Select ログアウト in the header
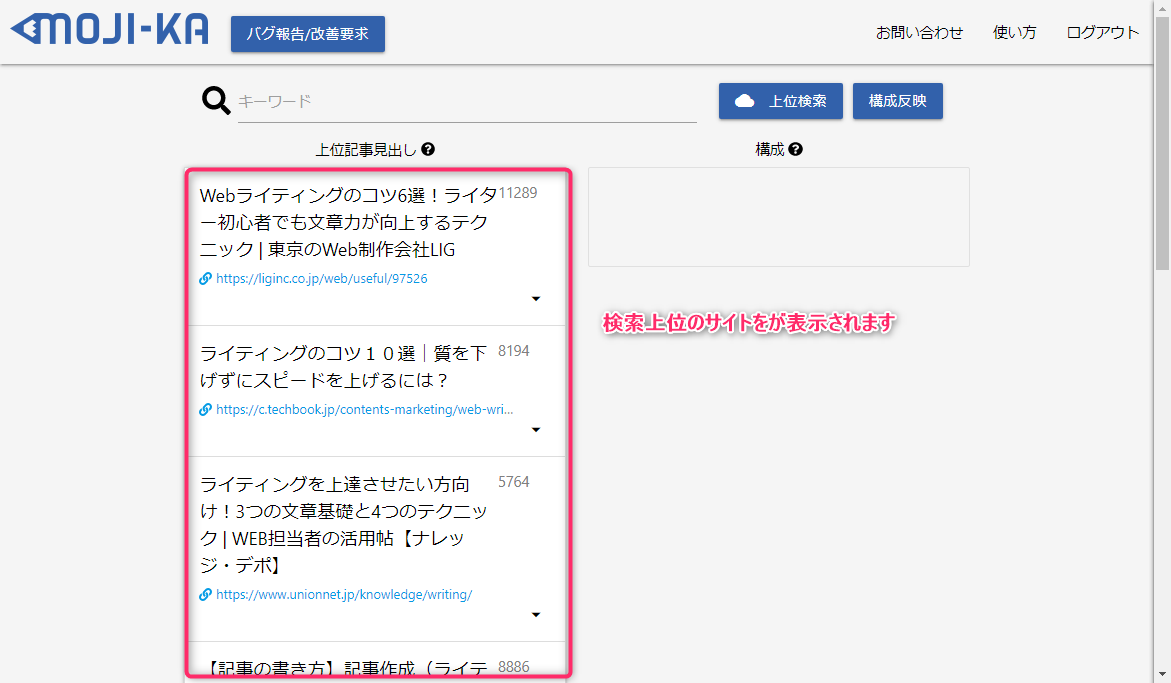This screenshot has height=683, width=1171. 1102,32
